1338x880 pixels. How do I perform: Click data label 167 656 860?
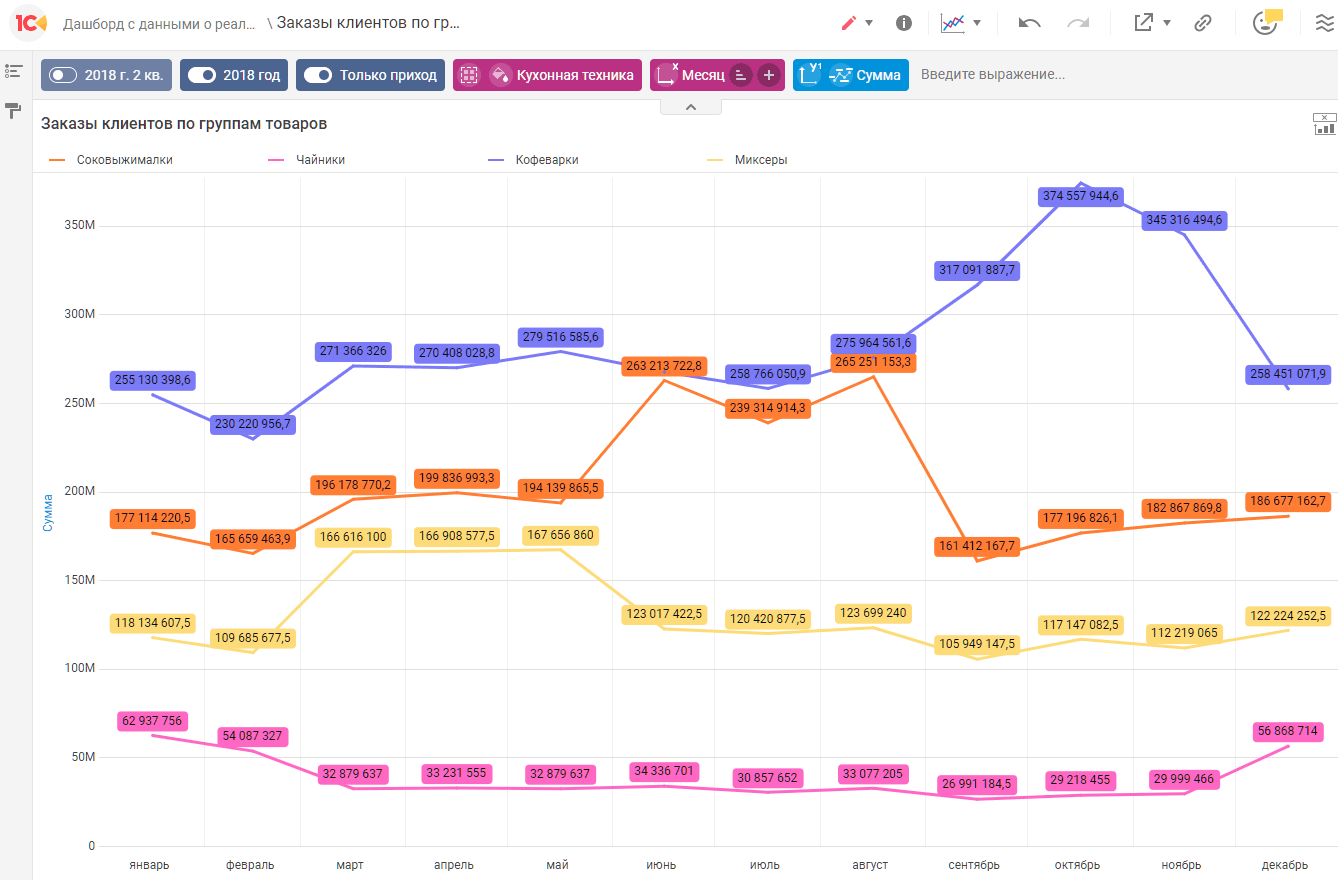pos(560,535)
